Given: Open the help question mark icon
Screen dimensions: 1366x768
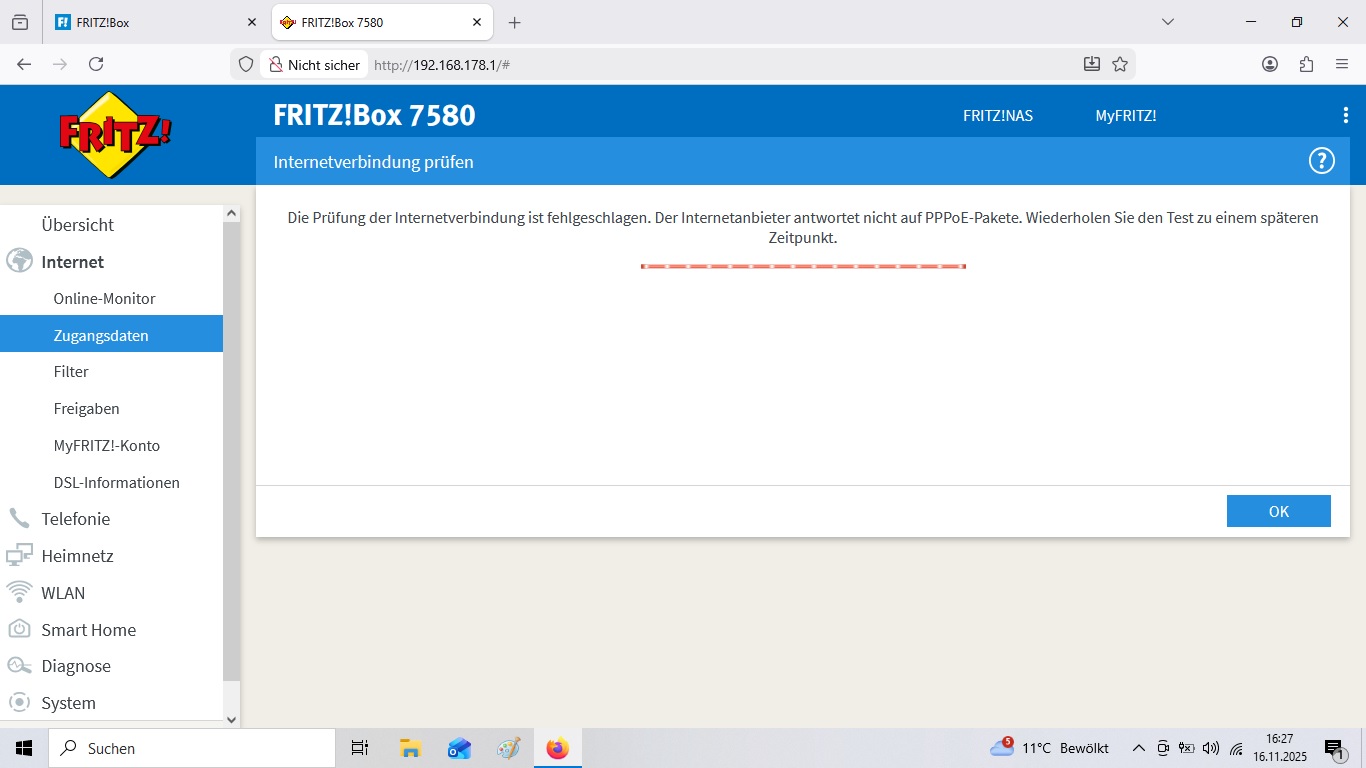Looking at the screenshot, I should 1322,161.
